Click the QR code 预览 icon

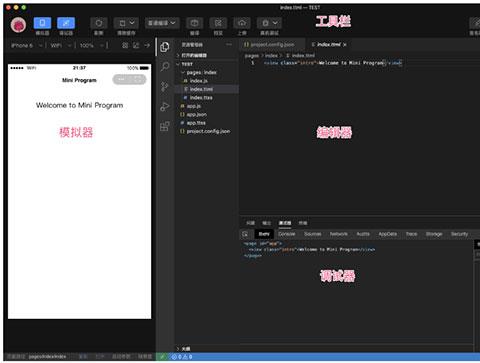(x=218, y=23)
